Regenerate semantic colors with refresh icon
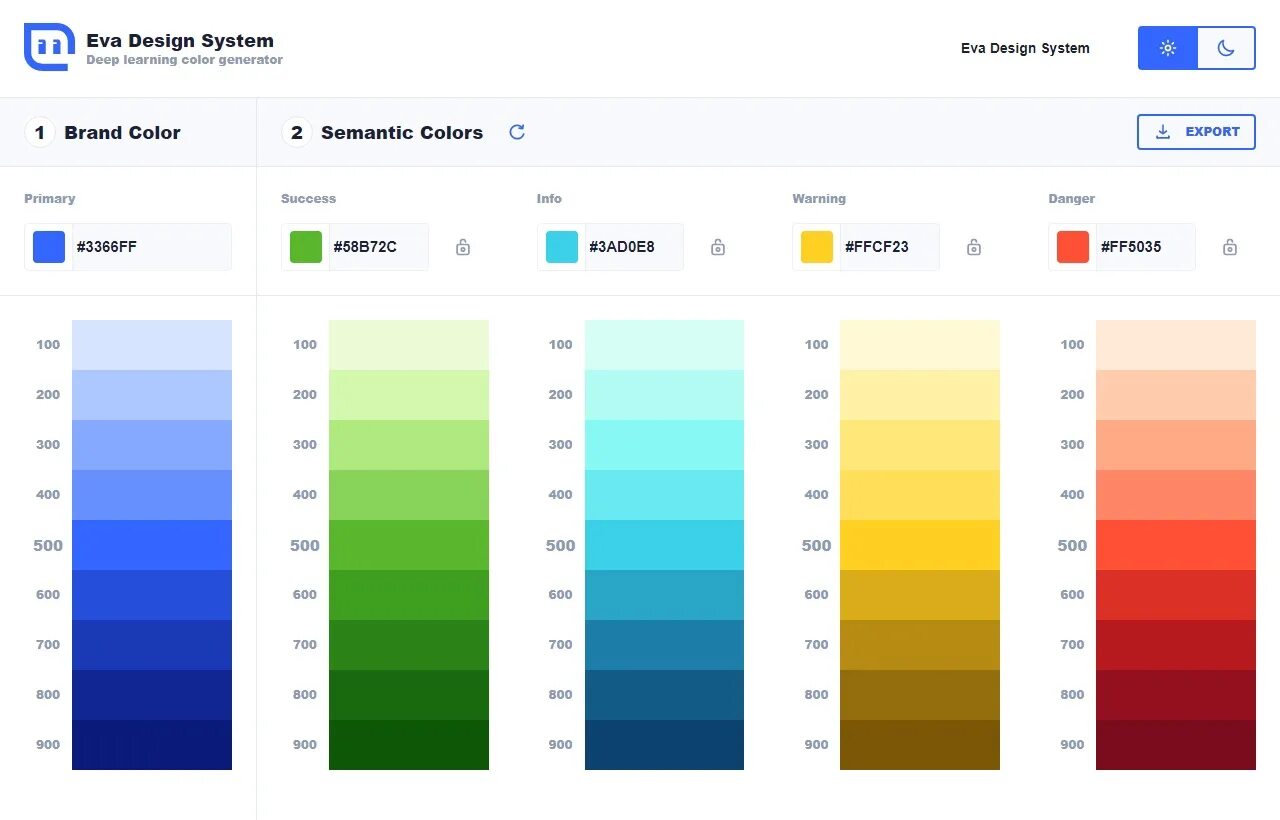The image size is (1280, 820). tap(517, 132)
